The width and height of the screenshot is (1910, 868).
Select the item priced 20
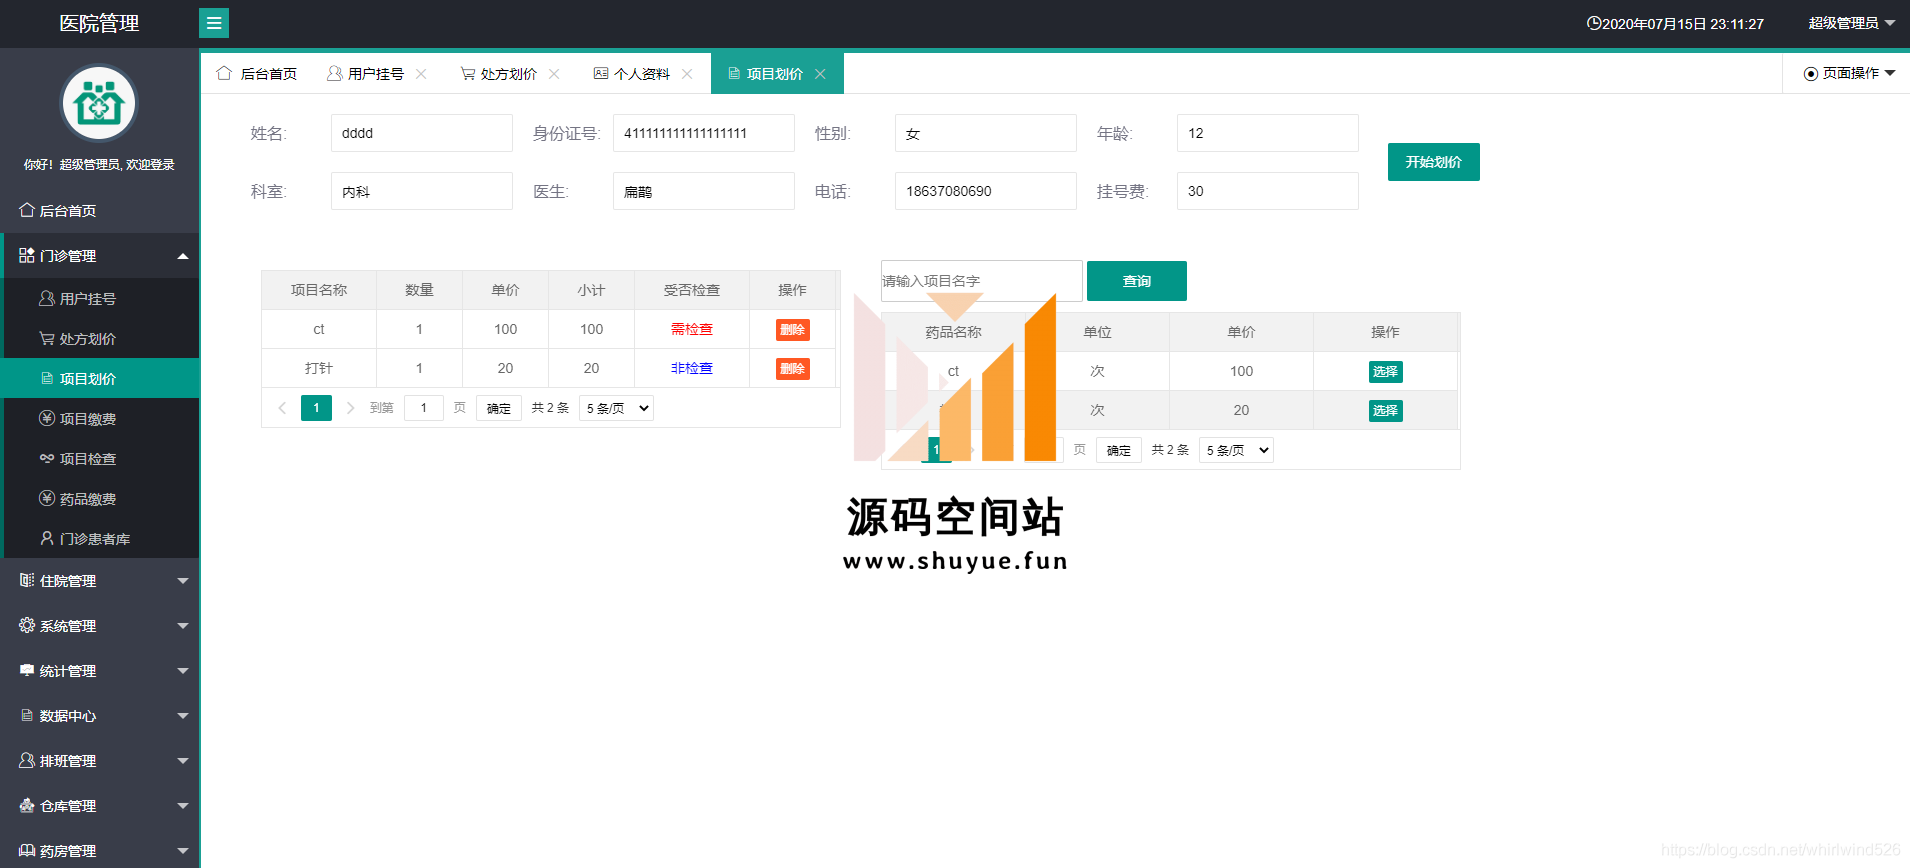1385,411
